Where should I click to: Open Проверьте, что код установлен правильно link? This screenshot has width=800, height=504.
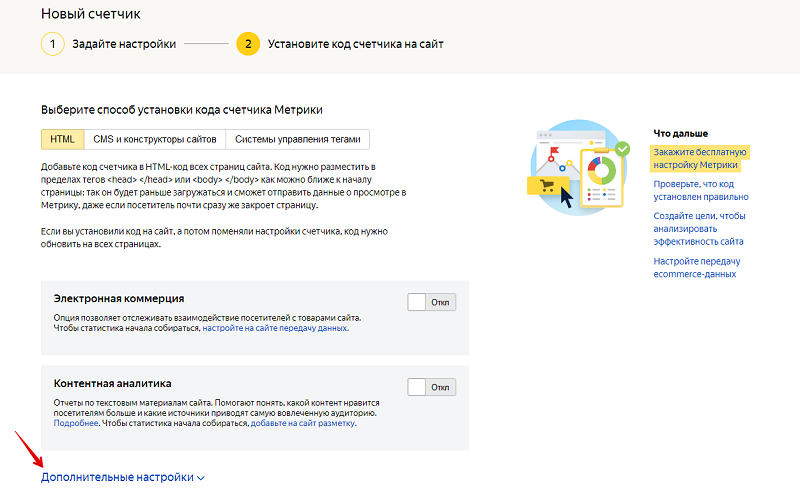(x=701, y=190)
